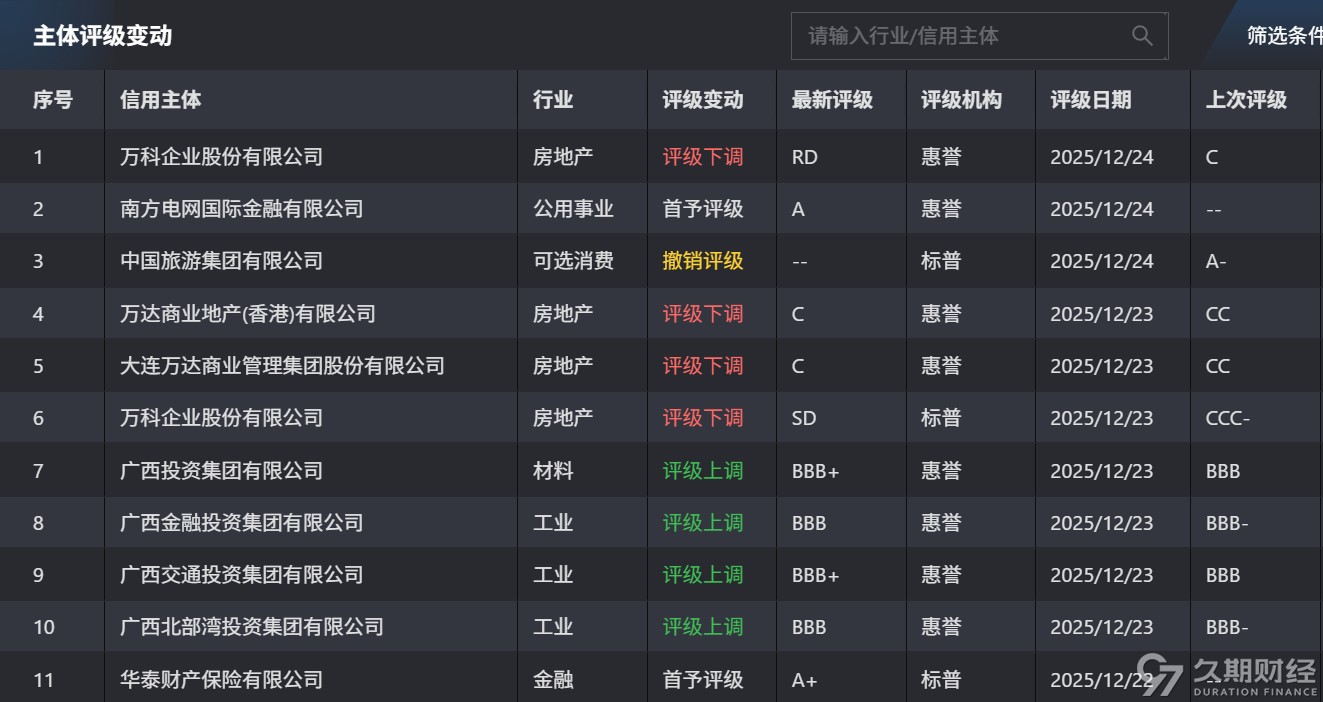Image resolution: width=1323 pixels, height=702 pixels.
Task: Open 大连万达商业管理集团股份有限公司 entry
Action: click(283, 366)
